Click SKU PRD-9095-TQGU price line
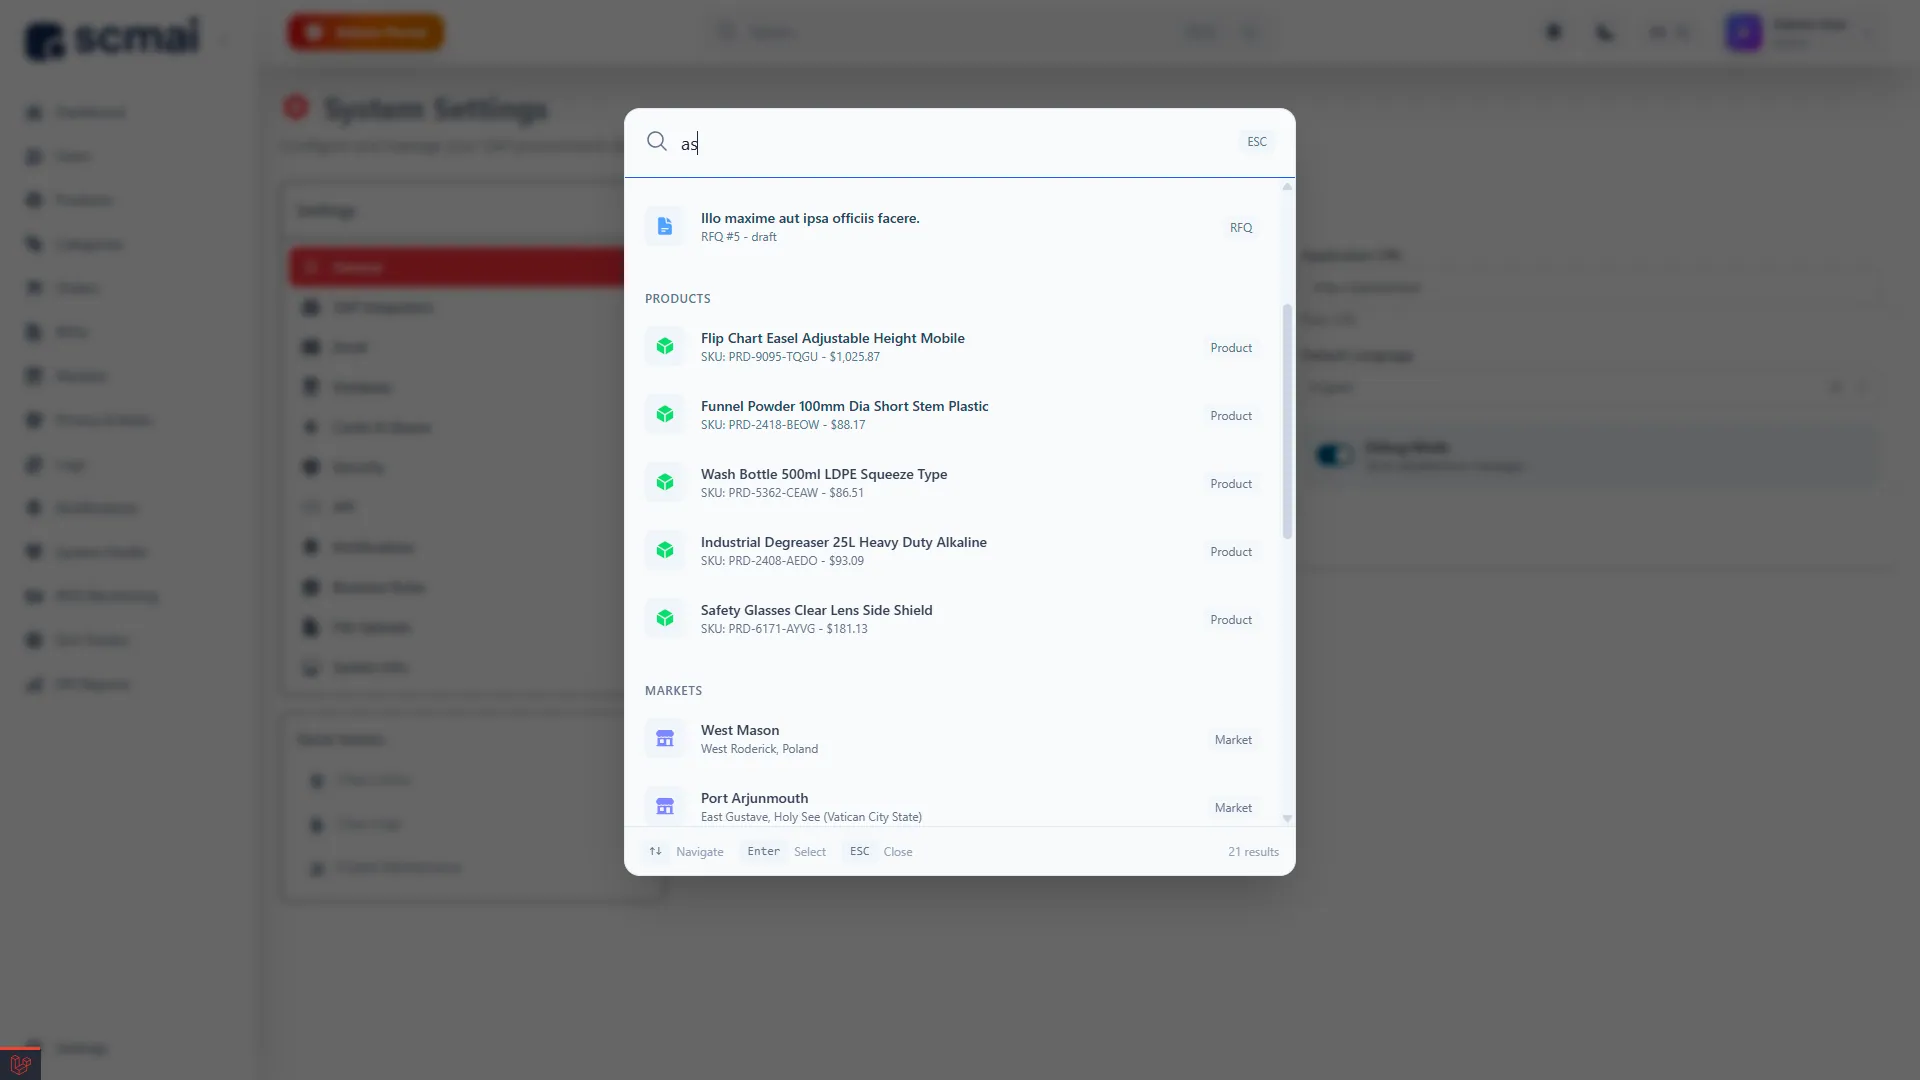This screenshot has height=1080, width=1920. tap(790, 357)
